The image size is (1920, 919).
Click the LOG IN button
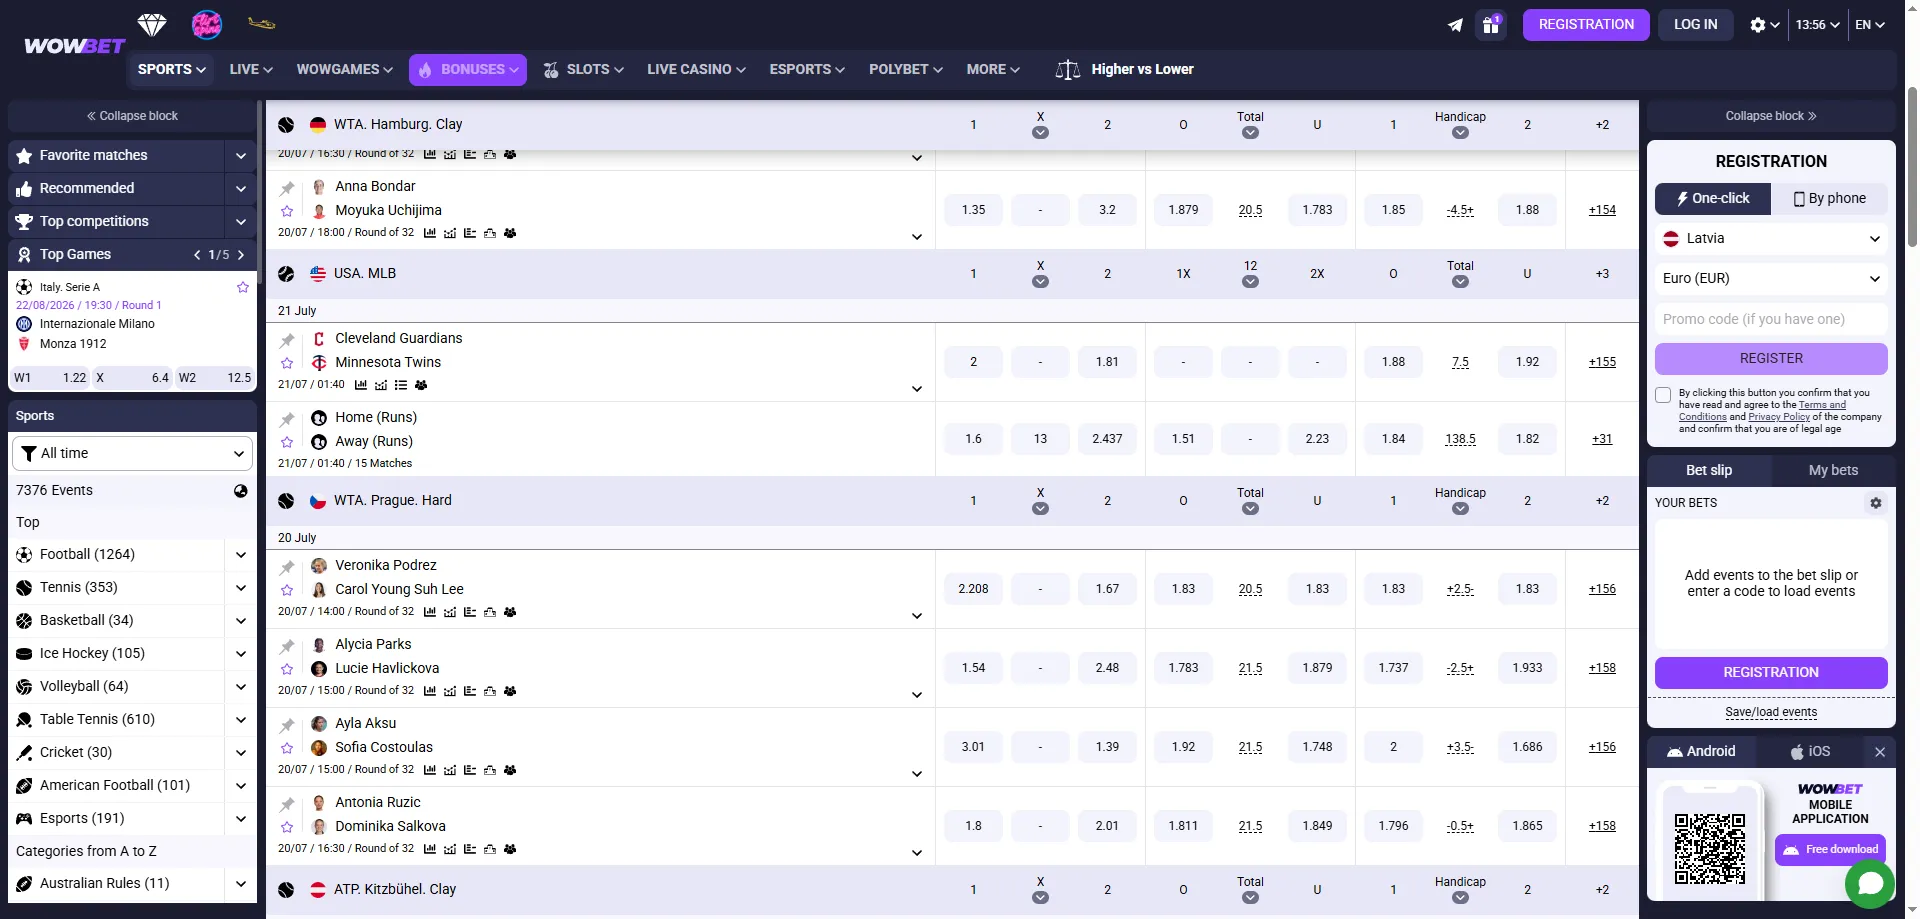tap(1696, 25)
